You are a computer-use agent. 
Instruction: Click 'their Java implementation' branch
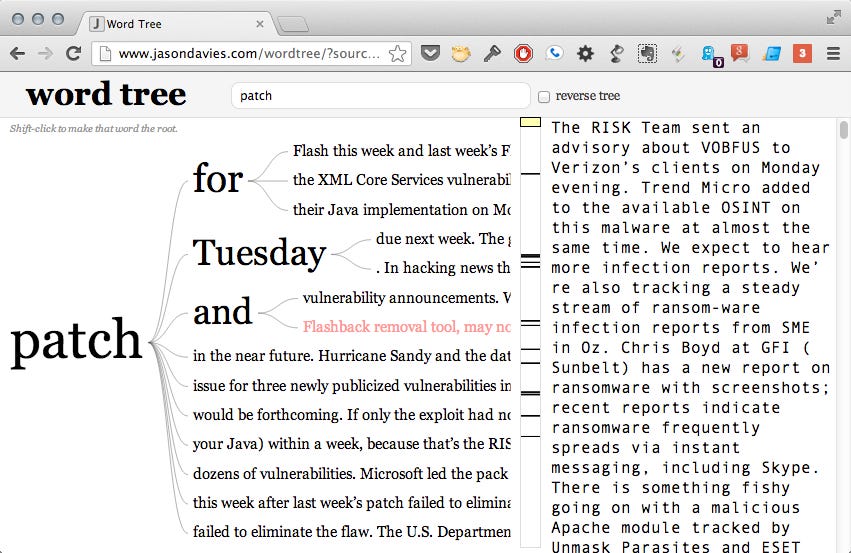pos(401,209)
